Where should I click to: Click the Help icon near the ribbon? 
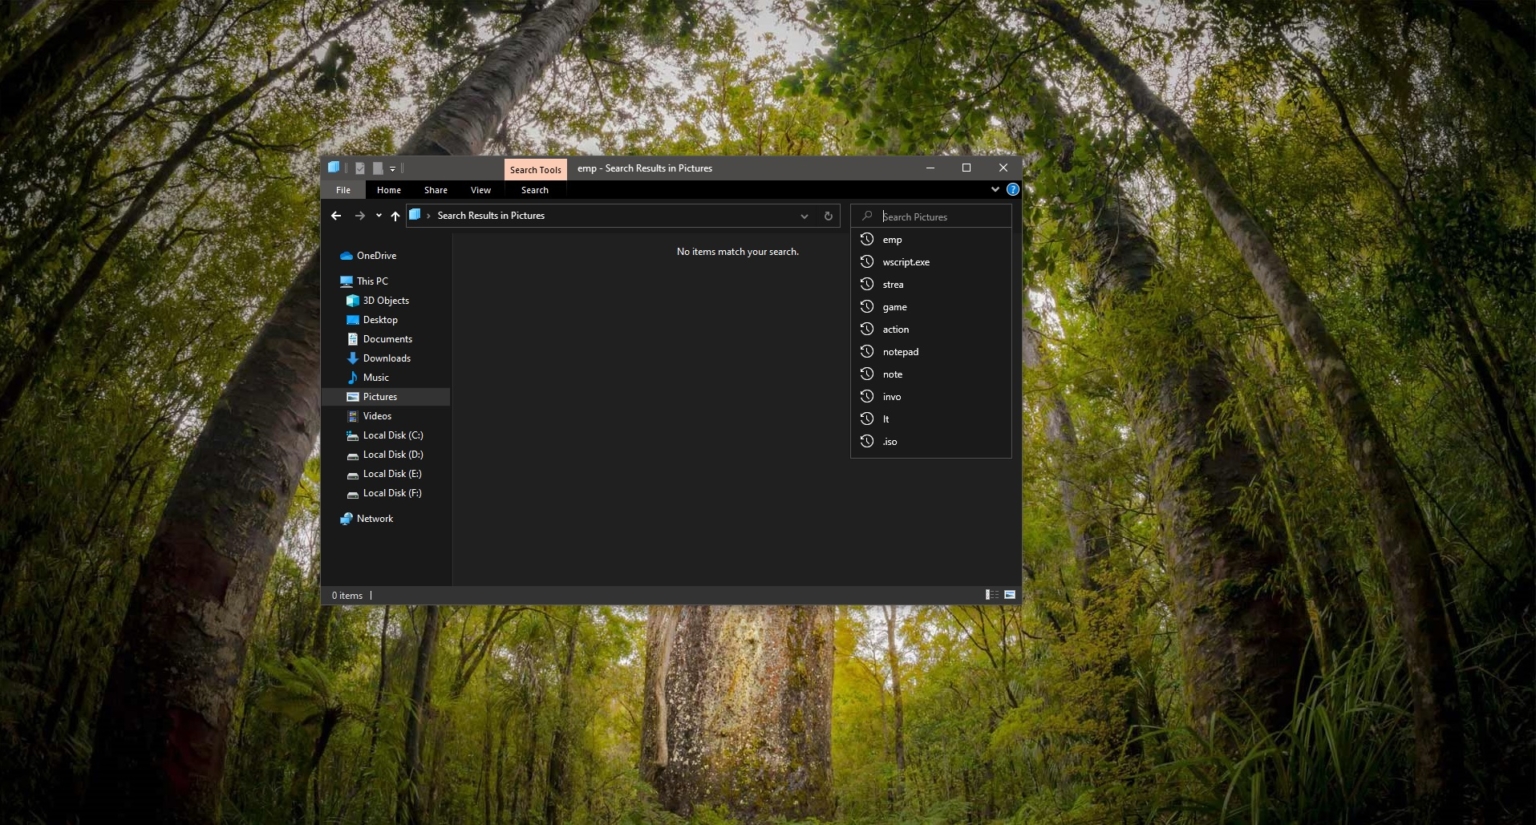click(1012, 189)
